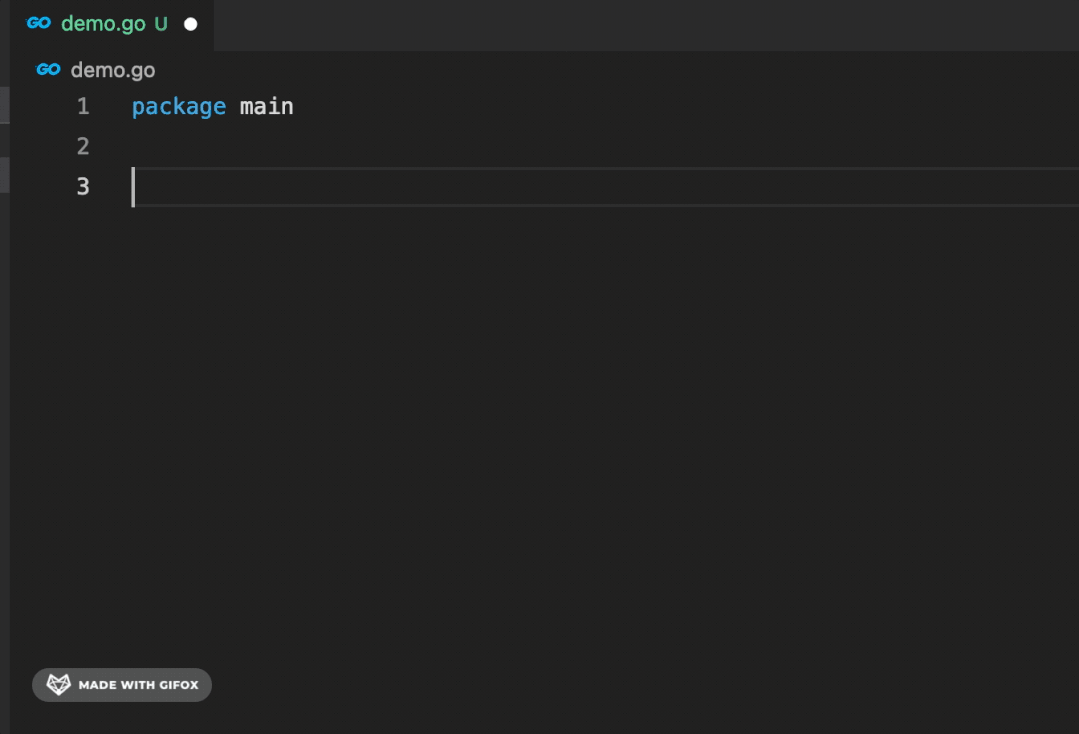The height and width of the screenshot is (734, 1079).
Task: Select line number 2 in the gutter
Action: (x=83, y=146)
